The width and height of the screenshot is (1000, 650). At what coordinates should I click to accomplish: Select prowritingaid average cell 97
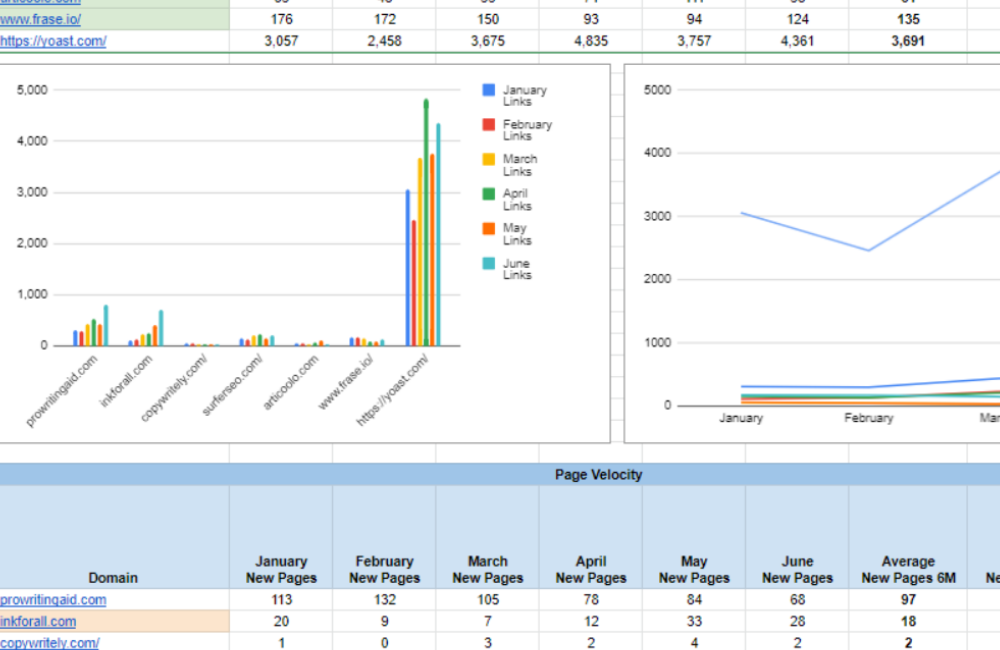908,600
